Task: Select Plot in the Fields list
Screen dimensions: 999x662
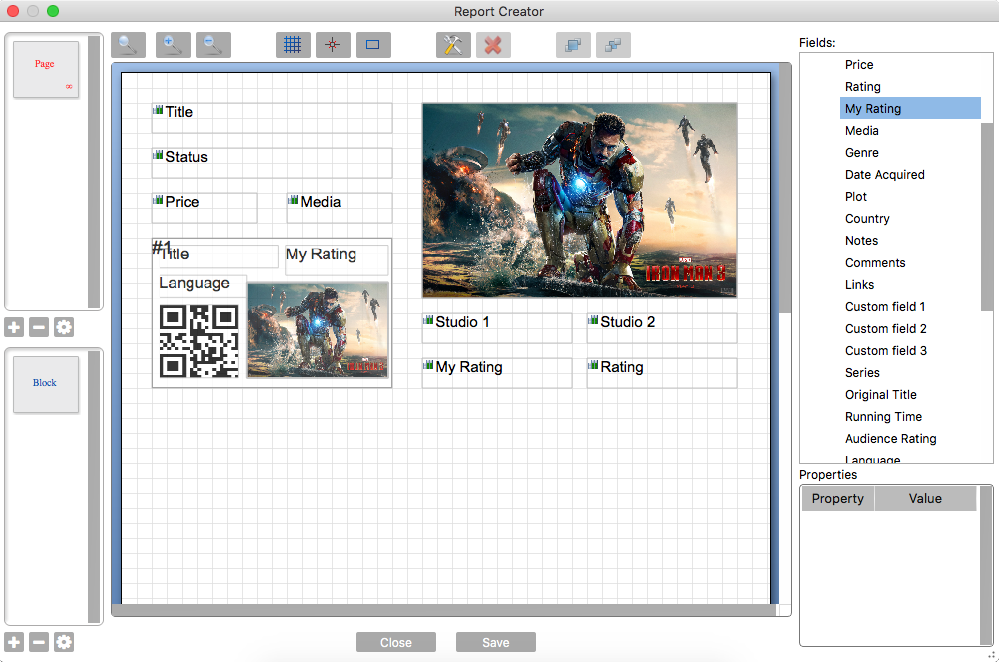Action: [856, 197]
